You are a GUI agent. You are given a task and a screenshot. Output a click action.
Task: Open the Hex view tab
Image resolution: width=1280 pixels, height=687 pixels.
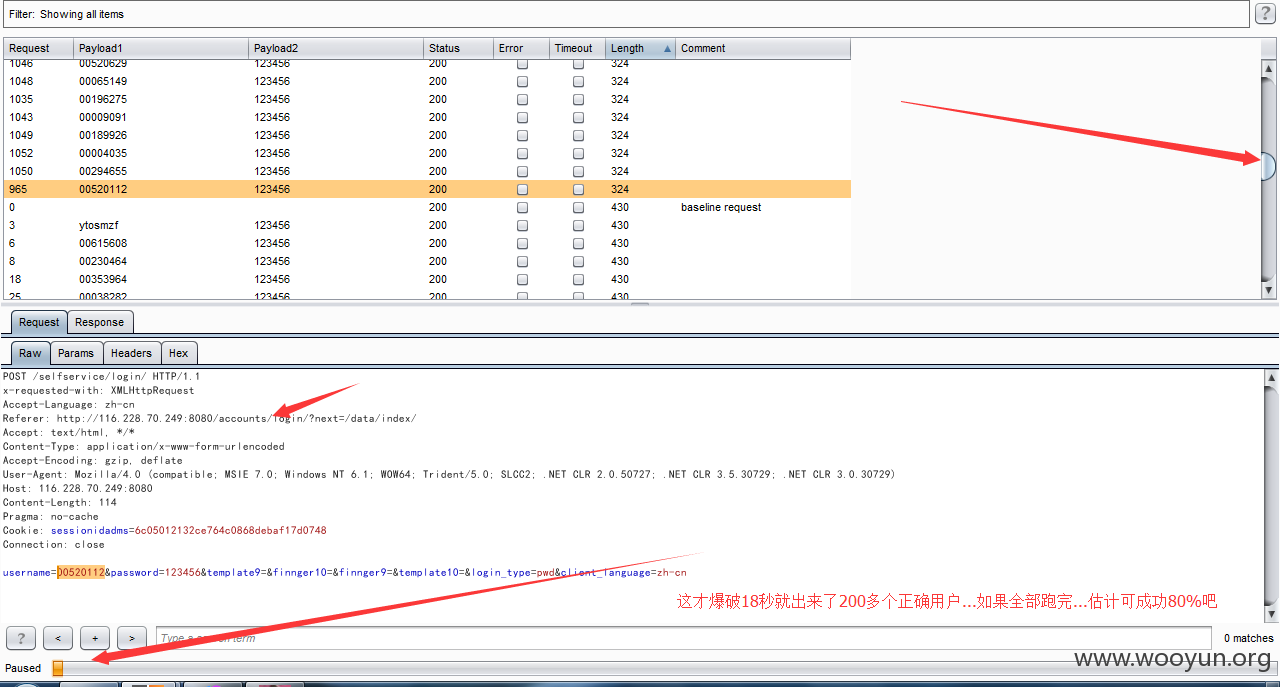pyautogui.click(x=179, y=353)
